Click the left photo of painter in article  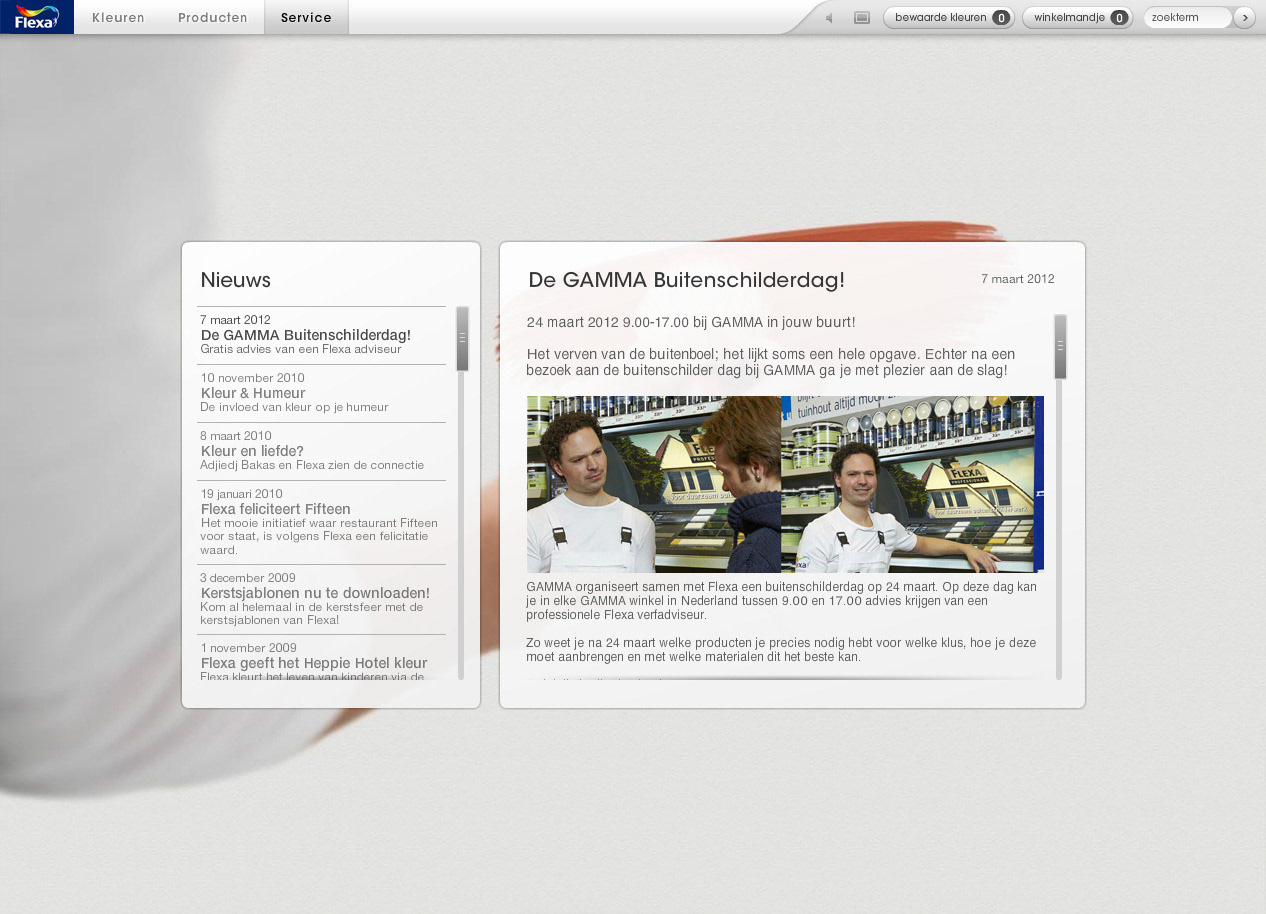point(654,484)
